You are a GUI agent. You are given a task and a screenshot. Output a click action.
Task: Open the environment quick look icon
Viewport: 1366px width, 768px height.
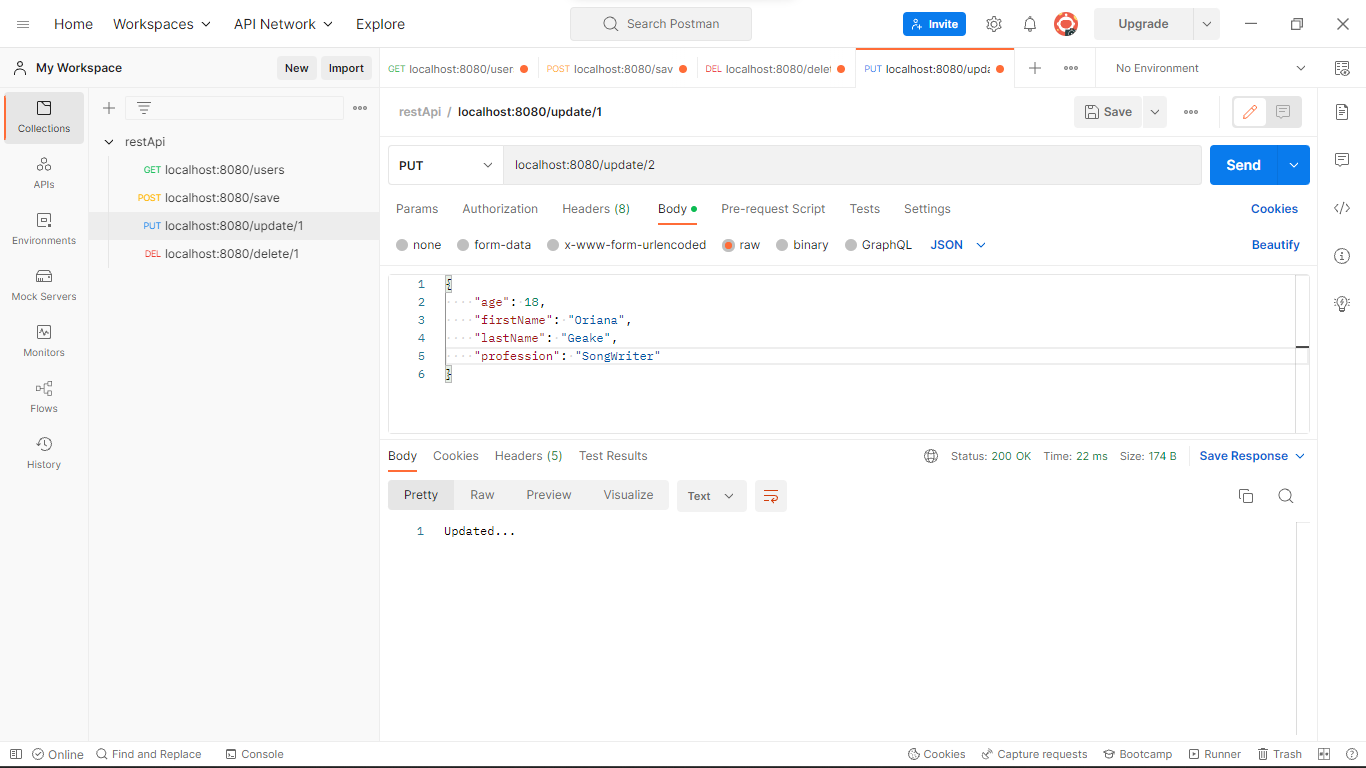(x=1342, y=68)
